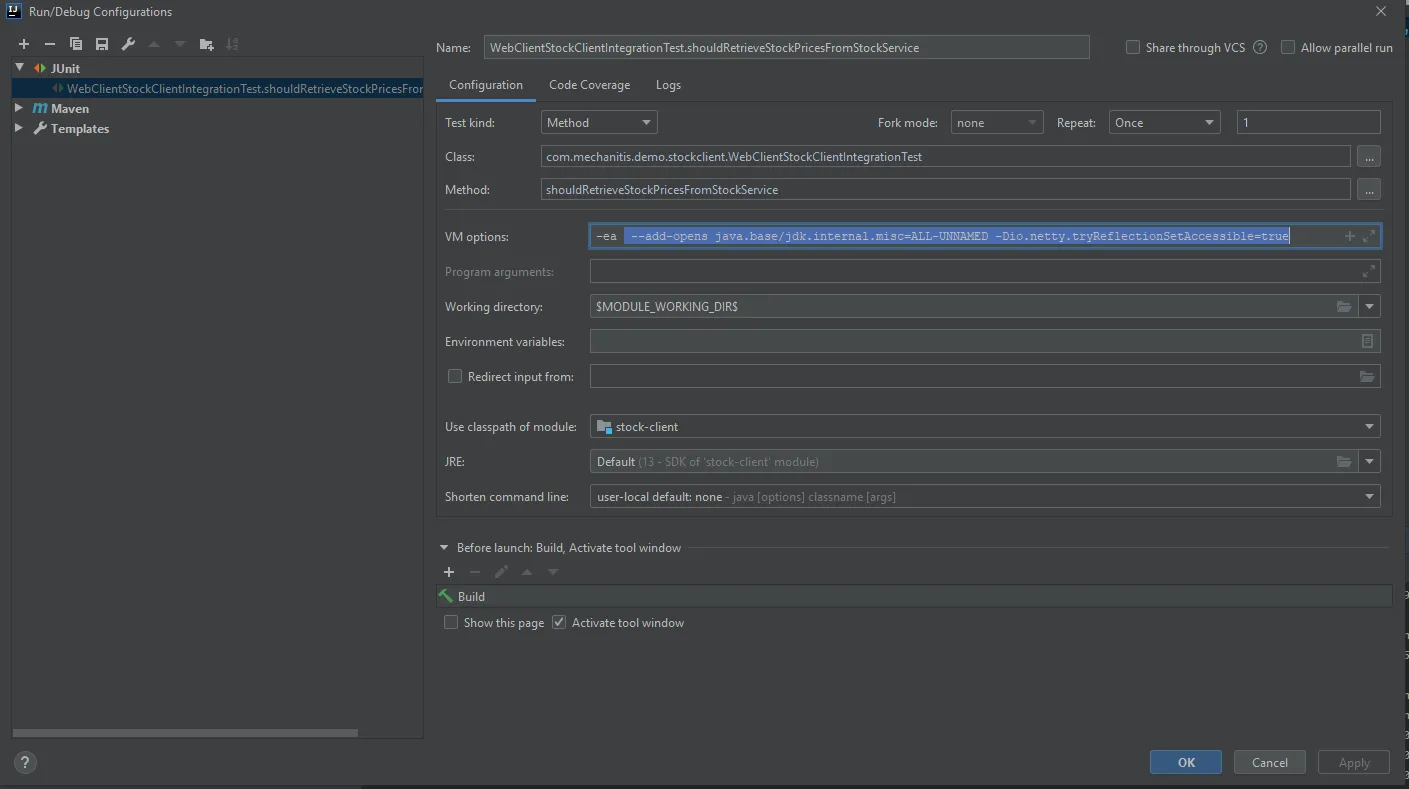Create new folder for configurations
The height and width of the screenshot is (789, 1409).
pyautogui.click(x=206, y=44)
